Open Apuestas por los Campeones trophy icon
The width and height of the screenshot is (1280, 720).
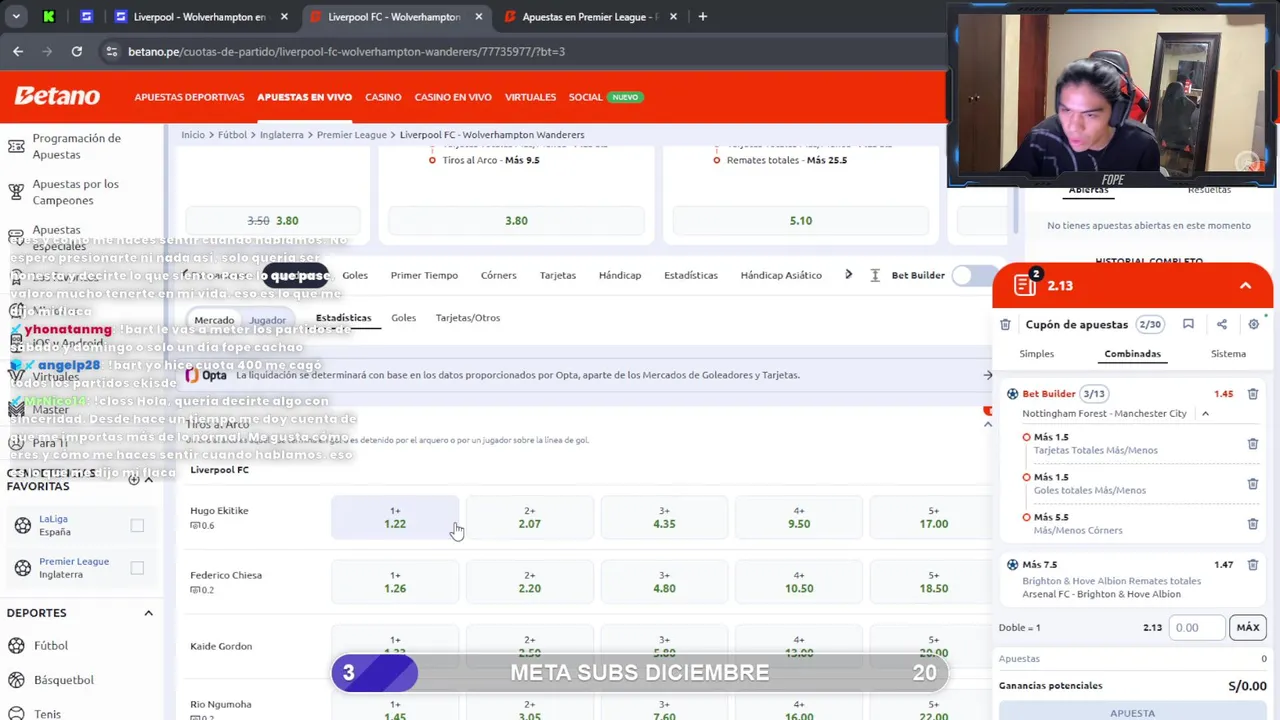[16, 192]
